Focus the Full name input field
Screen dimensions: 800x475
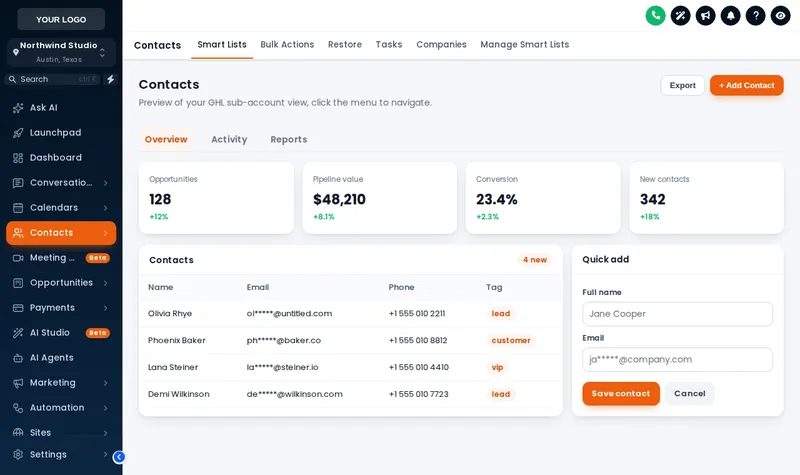(678, 314)
